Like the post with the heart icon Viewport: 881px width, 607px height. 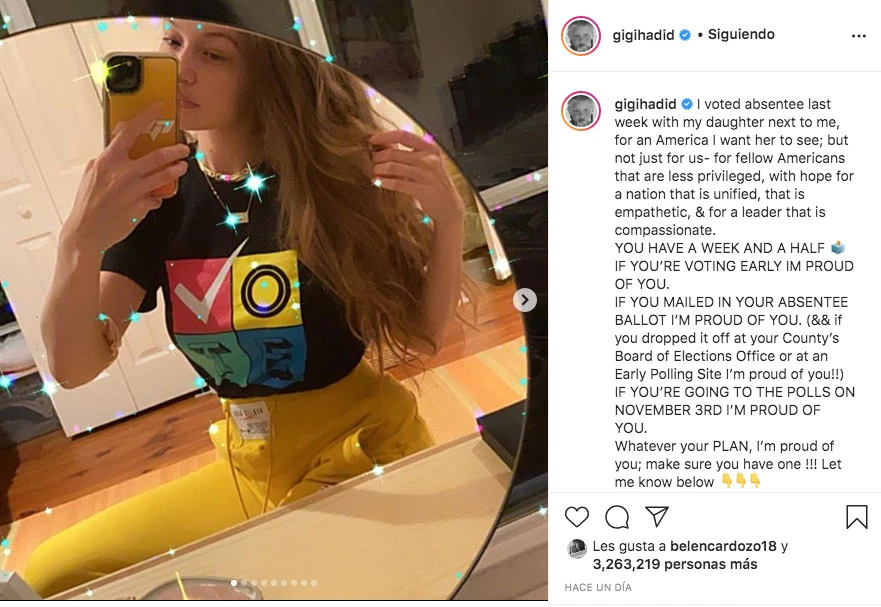pos(577,517)
